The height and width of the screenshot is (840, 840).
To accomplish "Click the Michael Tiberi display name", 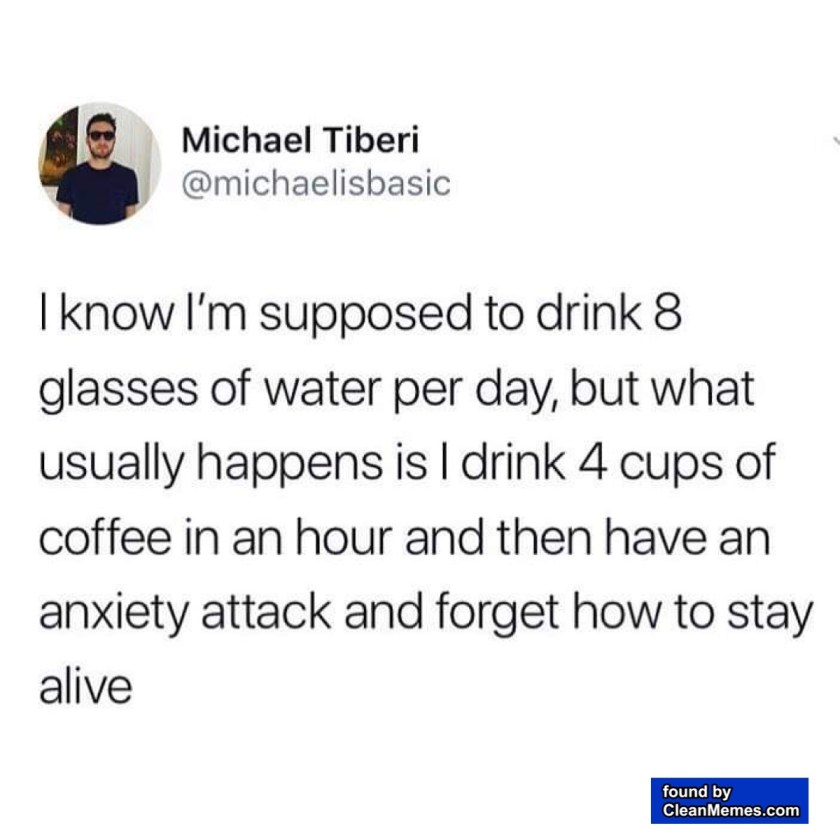I will 300,140.
